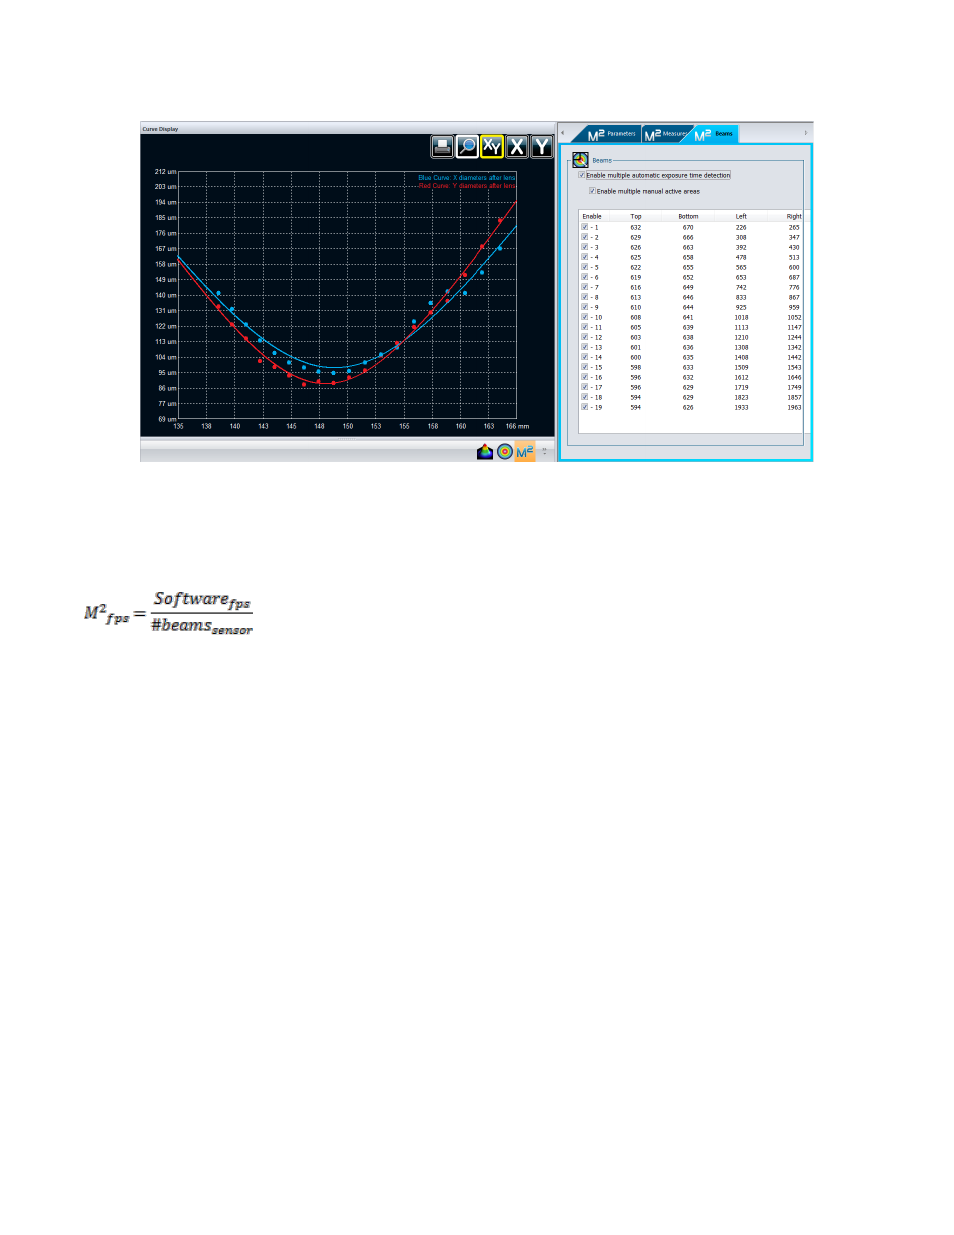Select the M² view icon in bottom bar
Screen dimensions: 954x1235
point(525,452)
